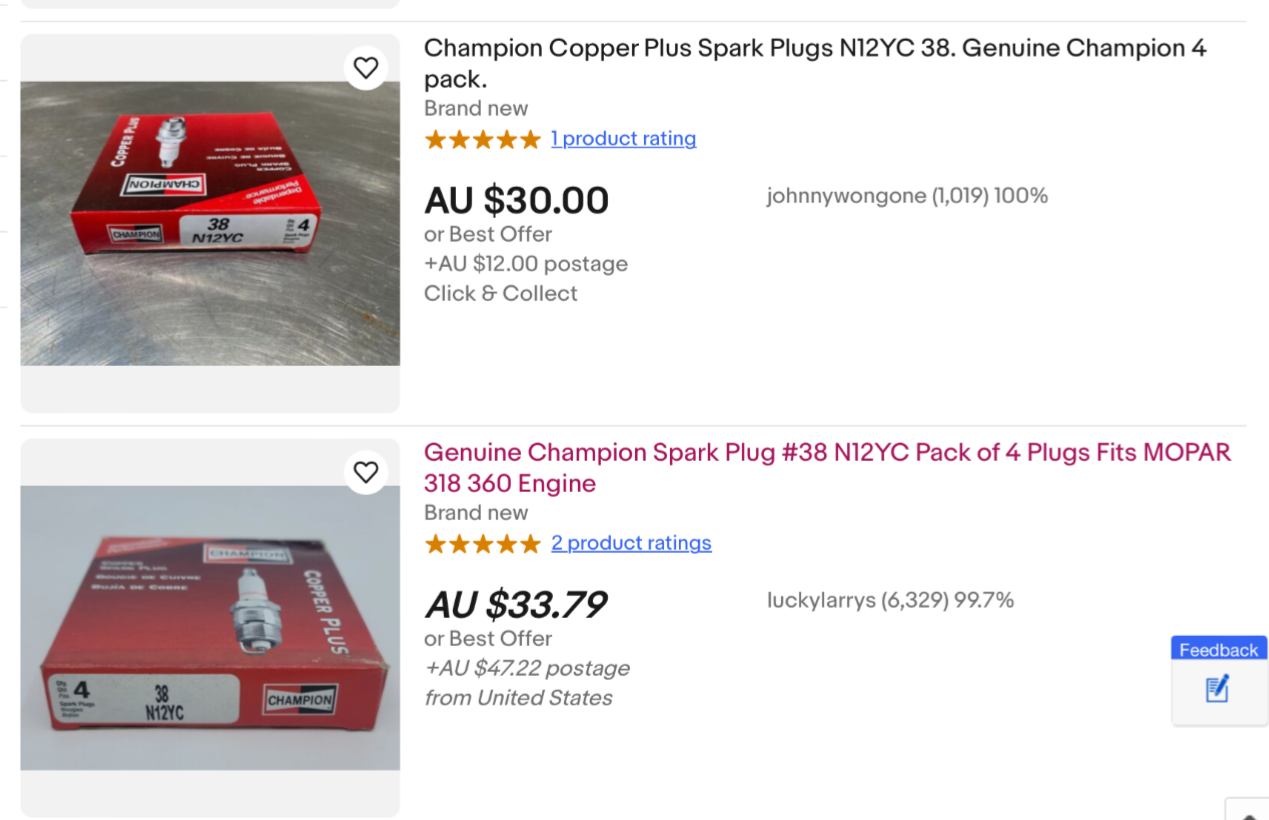Click star rating of johnnywongone's listing

[482, 139]
